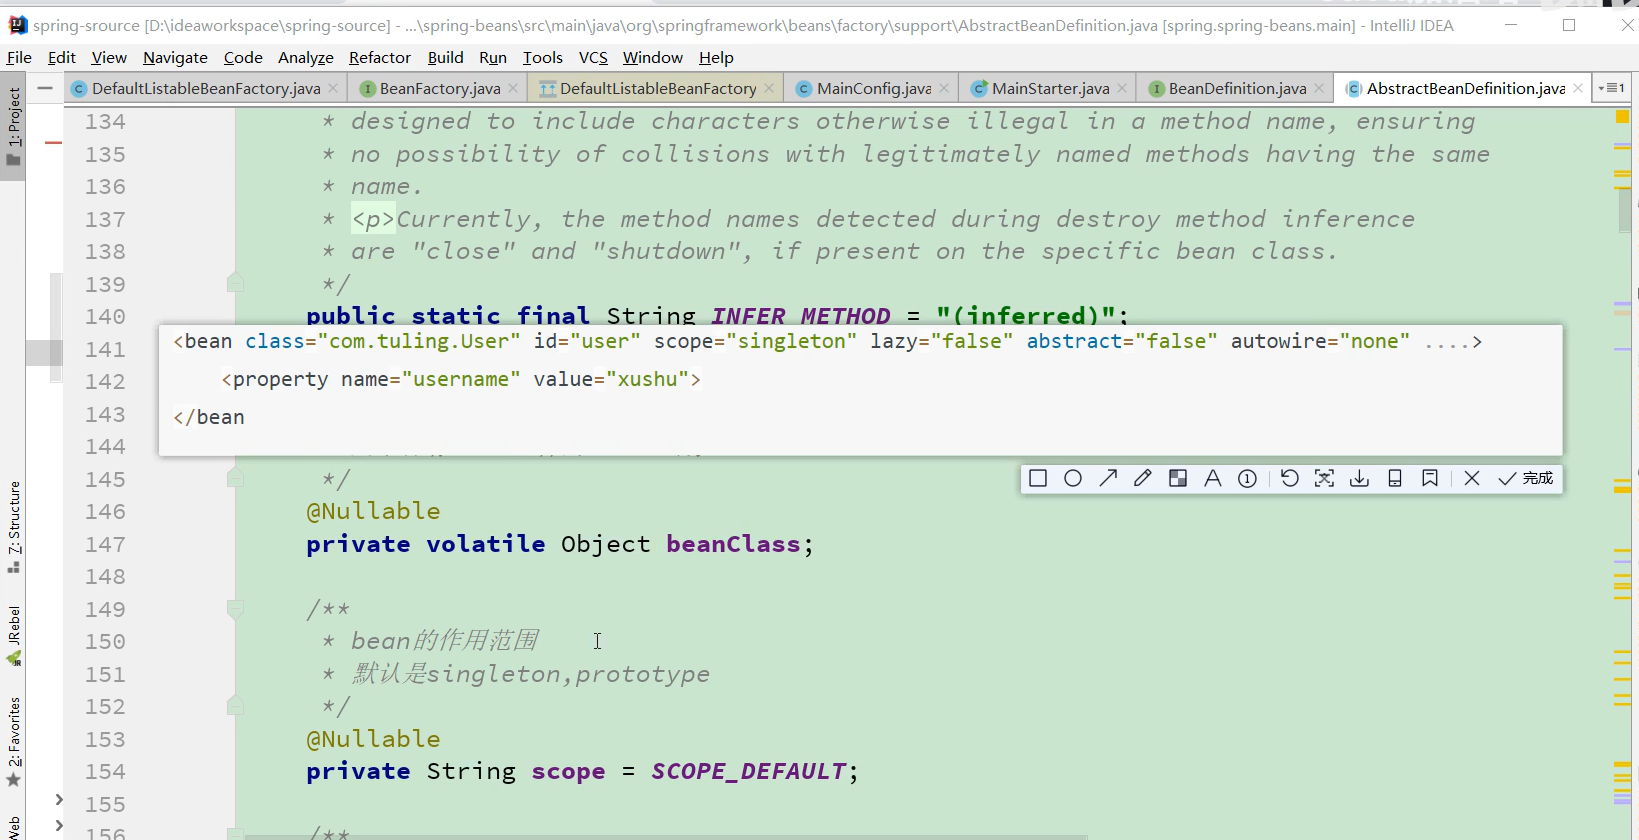Open the Run menu
Viewport: 1639px width, 840px height.
(x=493, y=58)
